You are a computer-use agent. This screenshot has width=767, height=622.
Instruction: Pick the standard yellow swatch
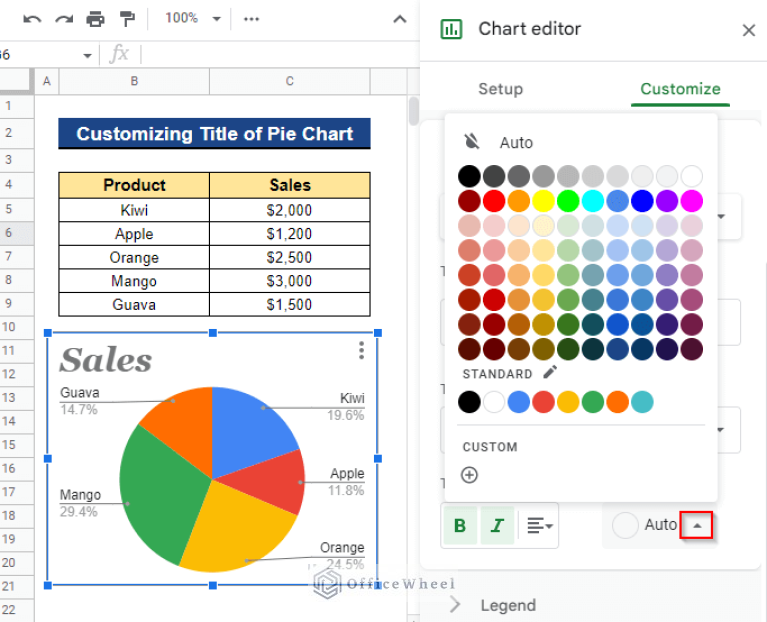[x=568, y=402]
